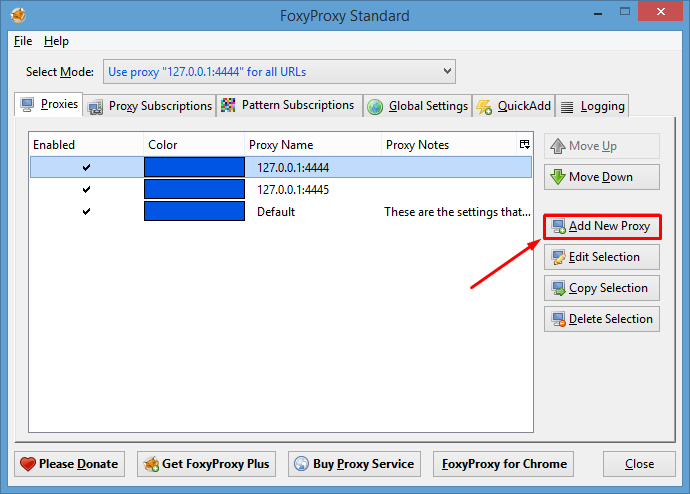Click the Proxy Notes column header
The width and height of the screenshot is (690, 494).
coord(449,145)
